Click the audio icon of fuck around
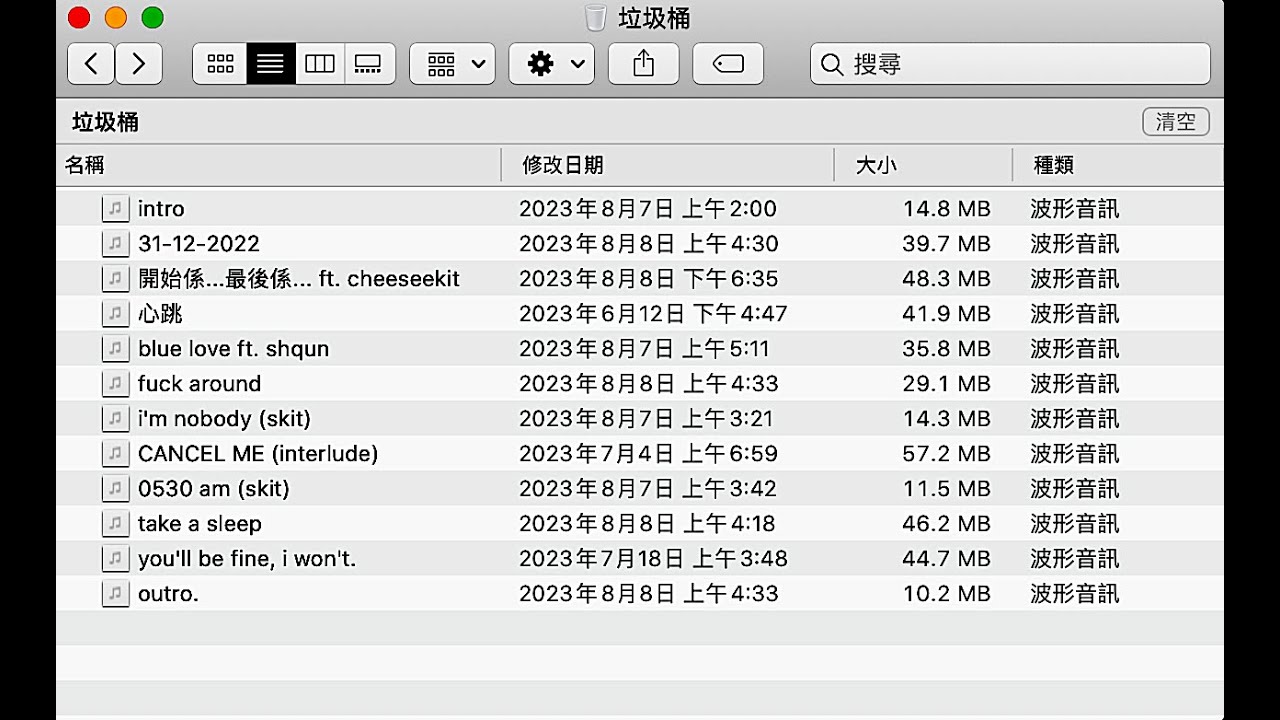The width and height of the screenshot is (1280, 720). tap(116, 384)
